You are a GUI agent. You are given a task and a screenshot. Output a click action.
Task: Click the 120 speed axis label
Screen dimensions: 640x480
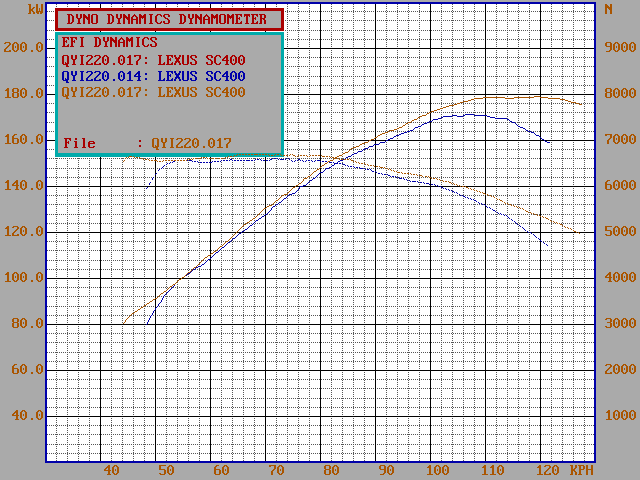(x=548, y=470)
